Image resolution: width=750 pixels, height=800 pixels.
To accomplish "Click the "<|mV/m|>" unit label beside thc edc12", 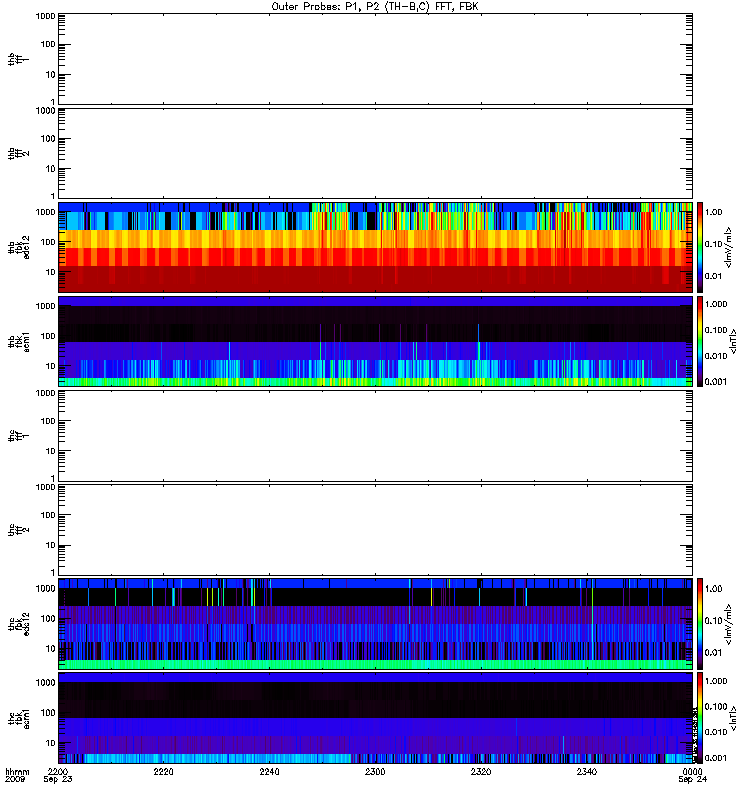I will pos(729,624).
